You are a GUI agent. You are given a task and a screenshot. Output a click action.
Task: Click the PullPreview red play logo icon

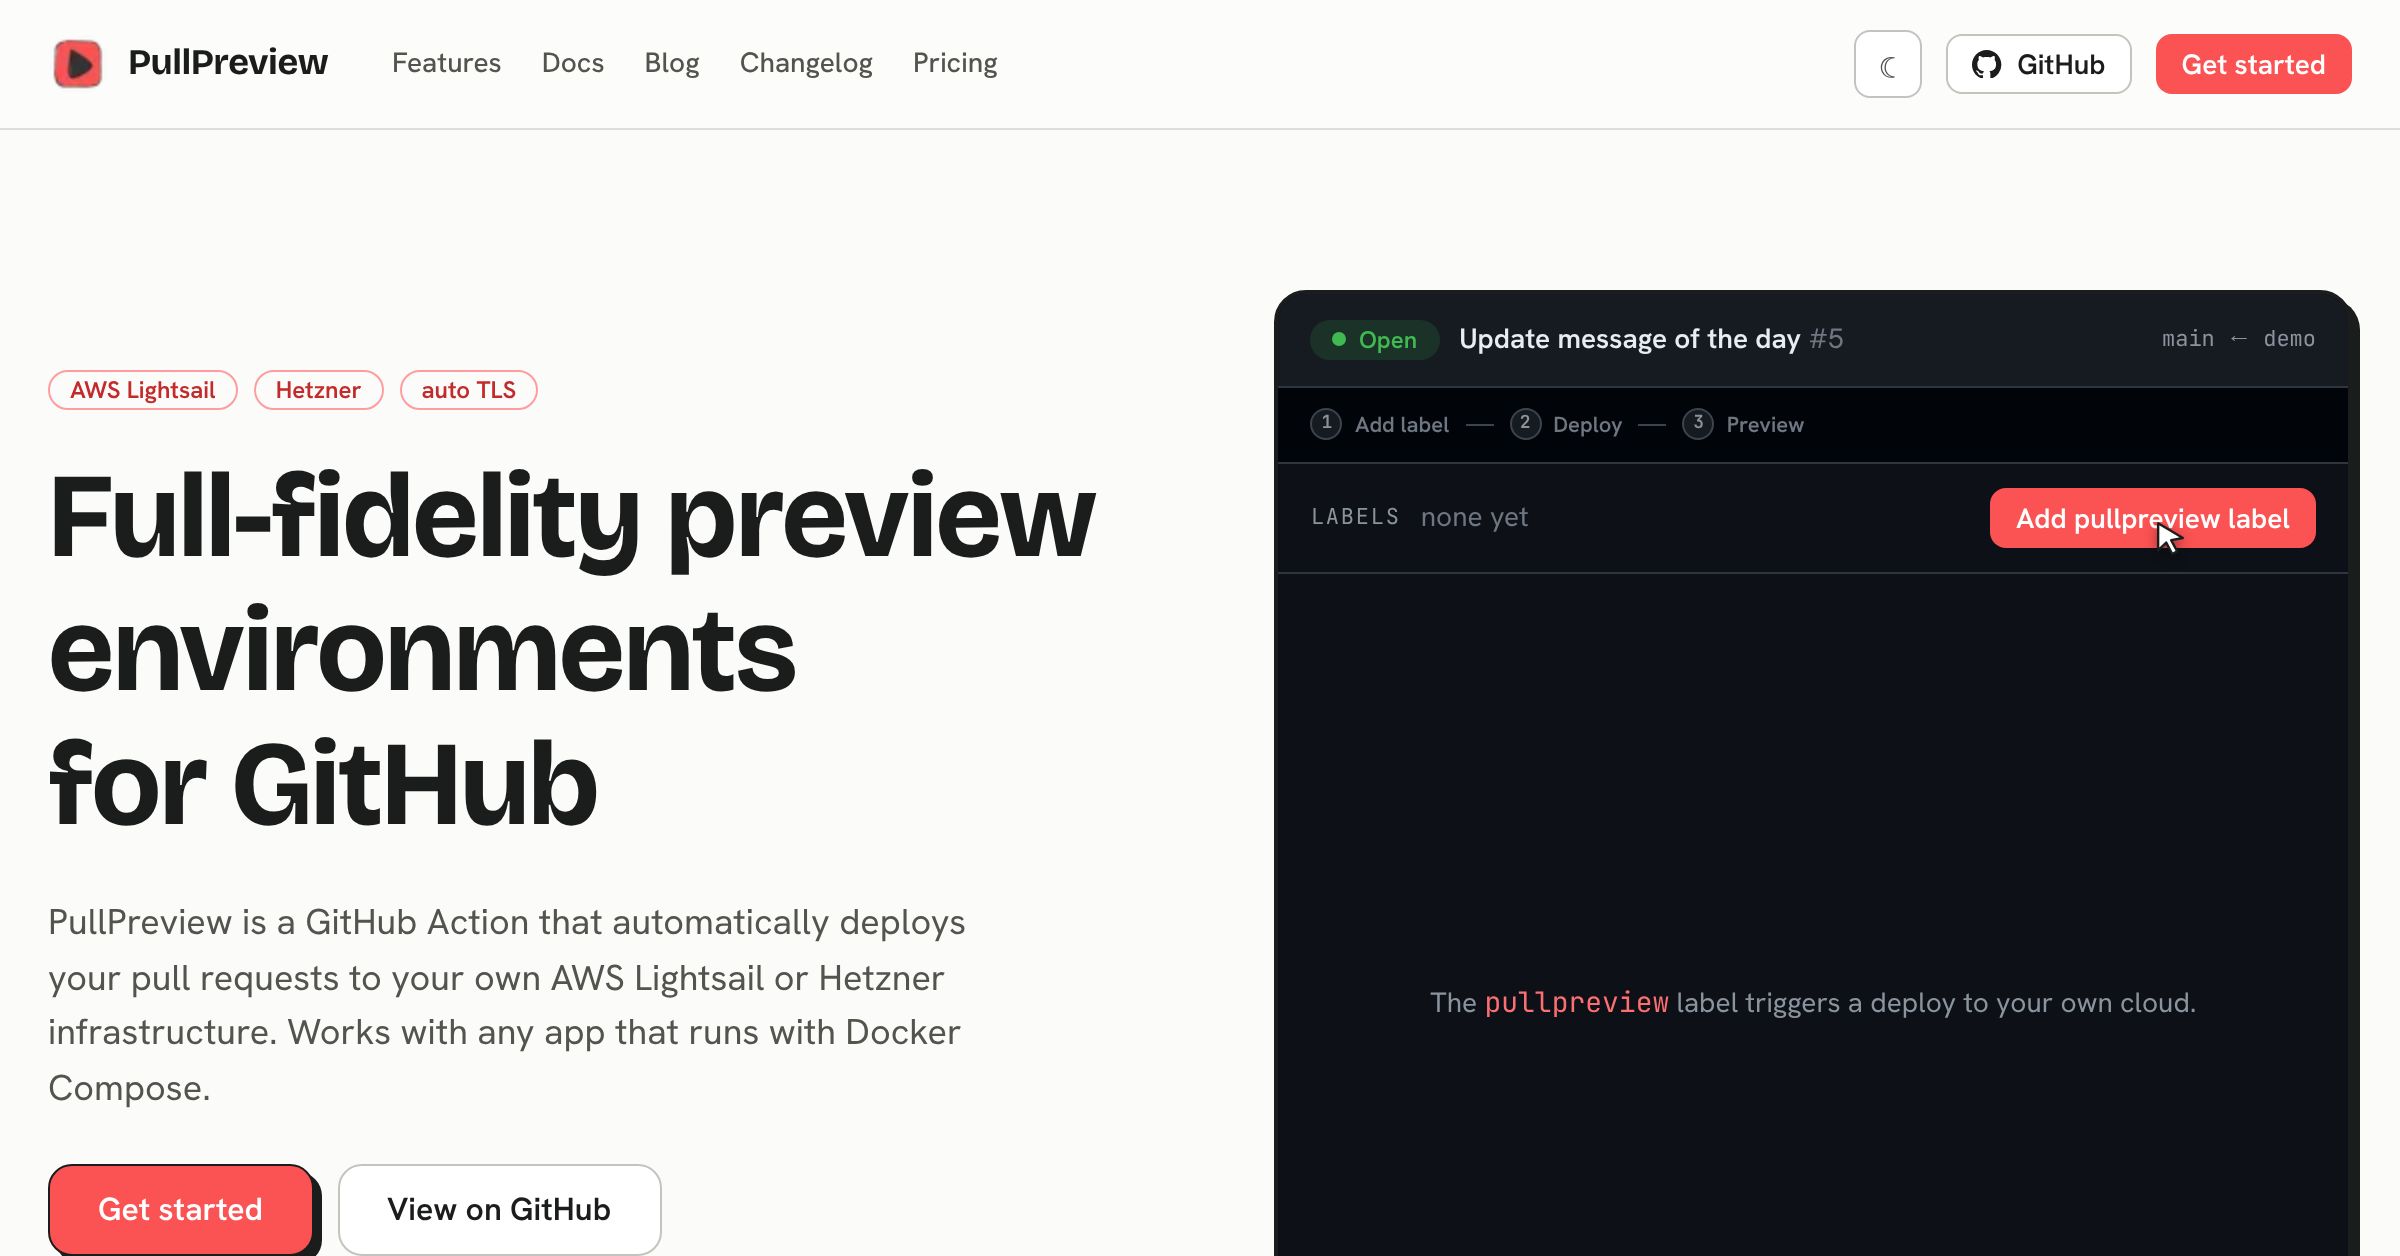click(x=78, y=64)
